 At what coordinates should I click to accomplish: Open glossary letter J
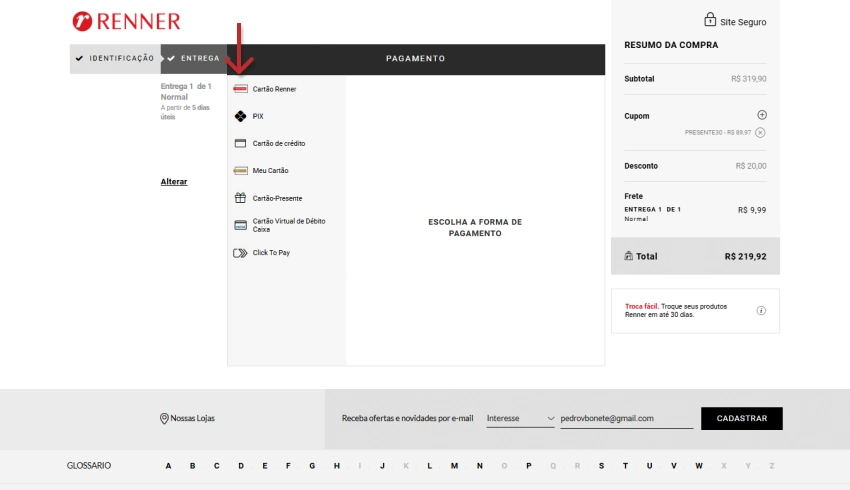tap(382, 466)
